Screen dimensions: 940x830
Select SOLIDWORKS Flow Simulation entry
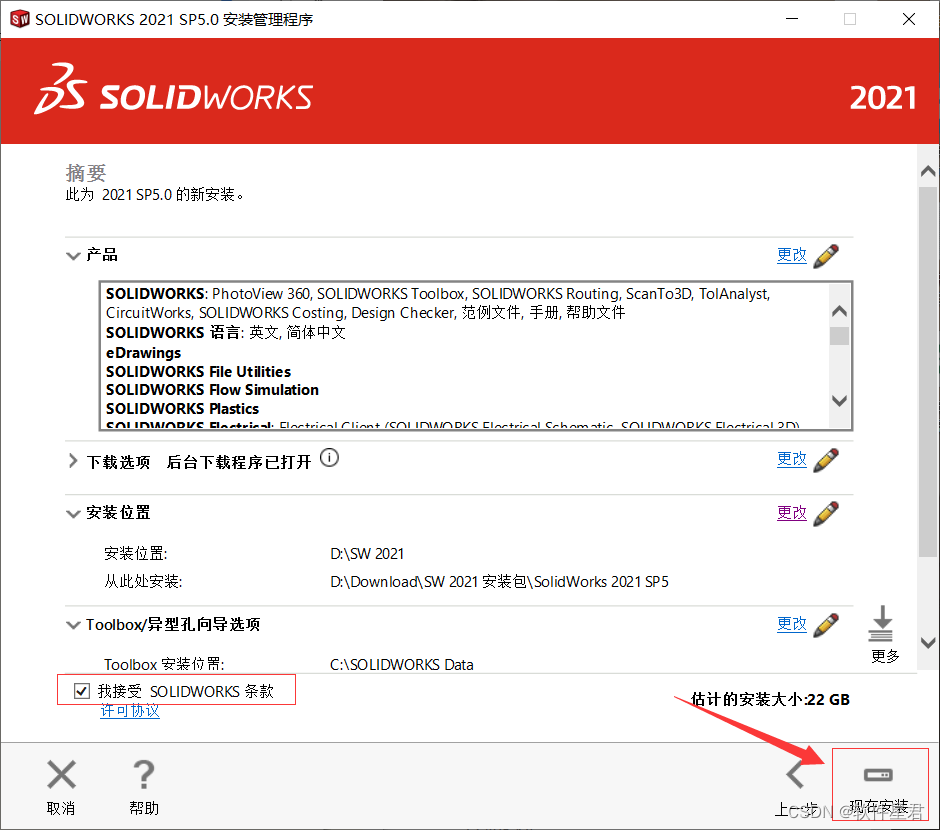(212, 390)
